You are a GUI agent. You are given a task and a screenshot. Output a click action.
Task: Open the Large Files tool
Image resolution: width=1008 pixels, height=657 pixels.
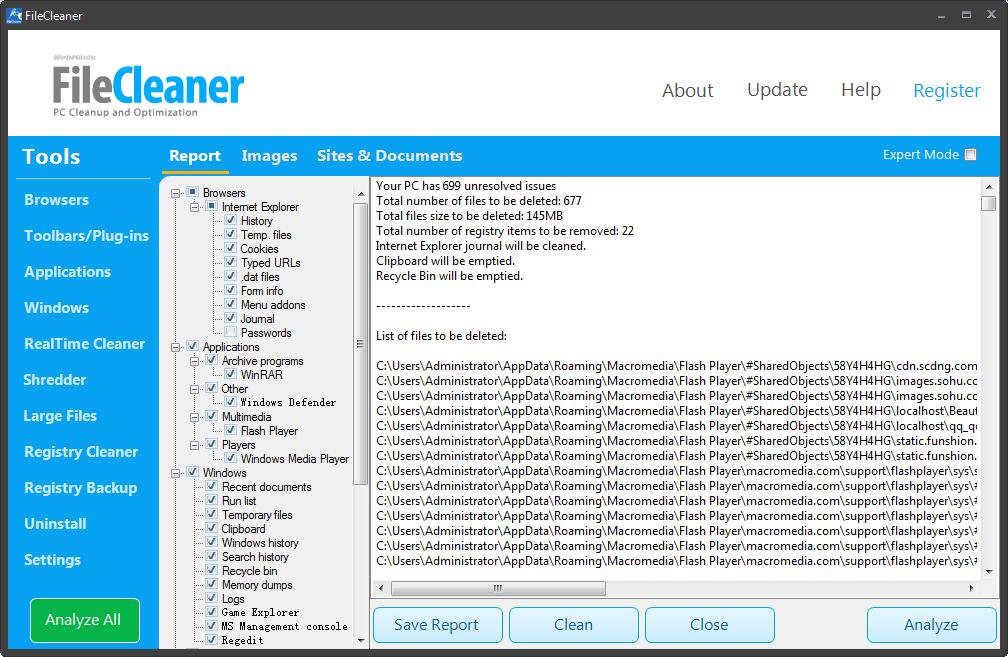[x=60, y=416]
